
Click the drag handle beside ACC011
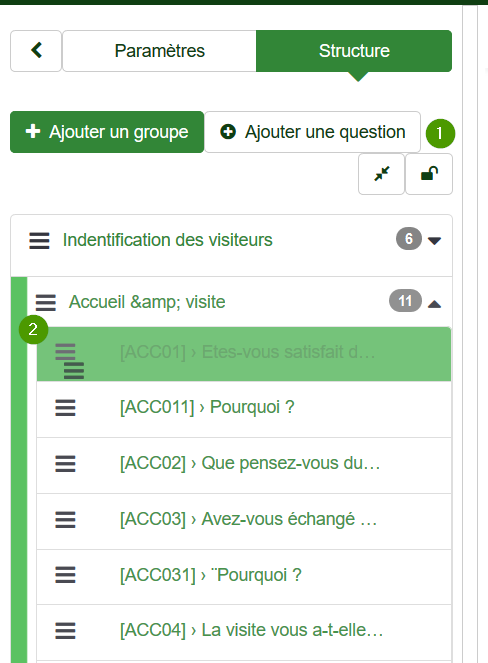66,408
